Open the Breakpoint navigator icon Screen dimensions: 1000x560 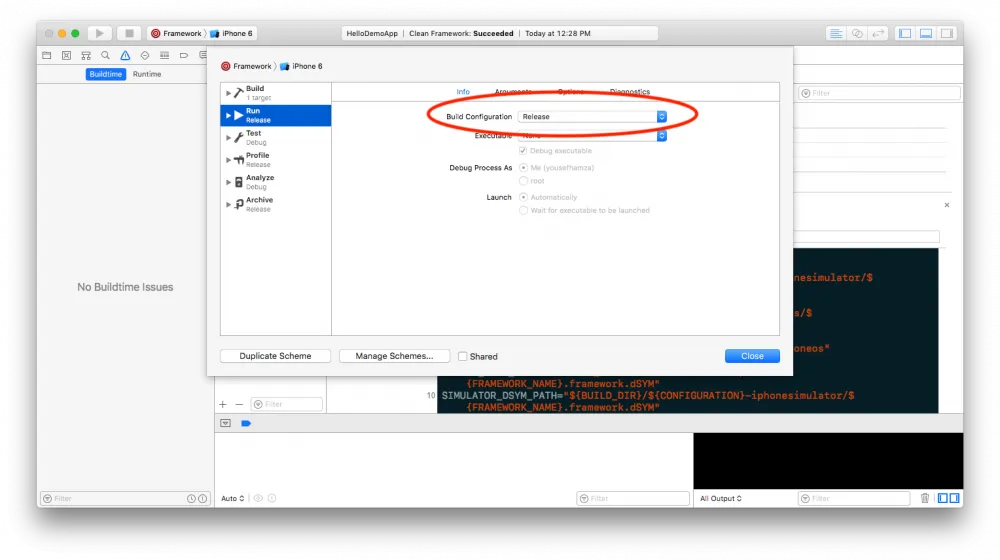[x=184, y=55]
